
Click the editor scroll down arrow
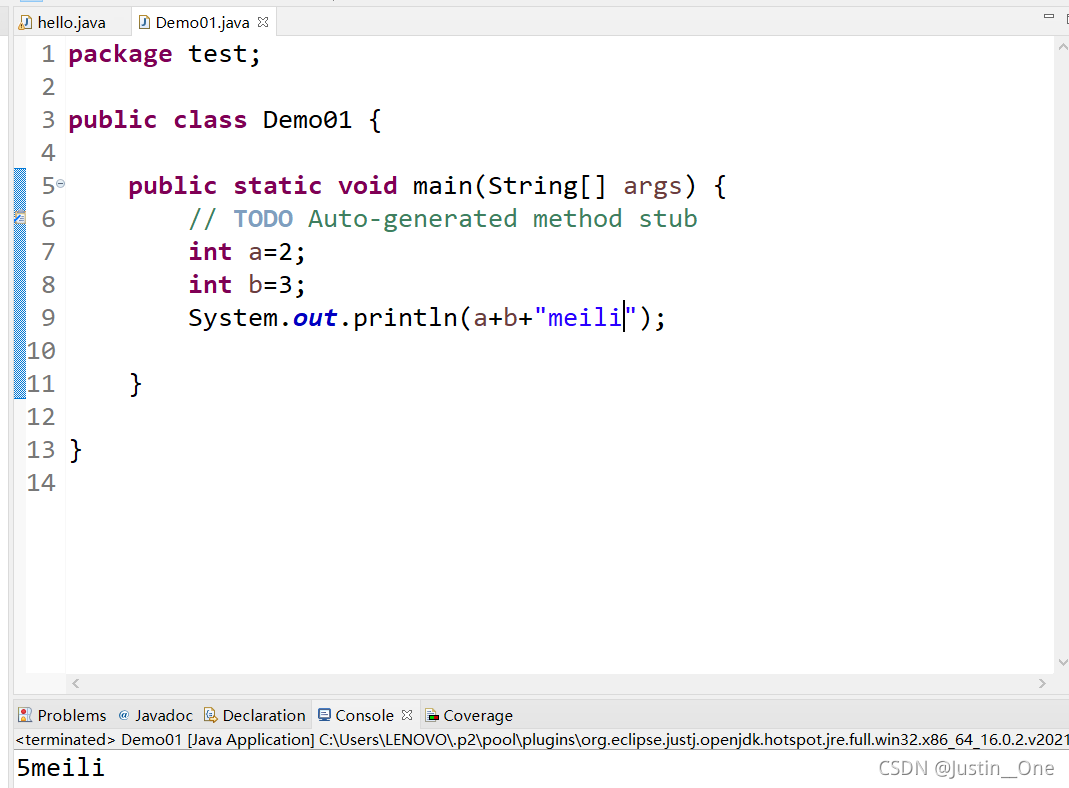point(1062,662)
